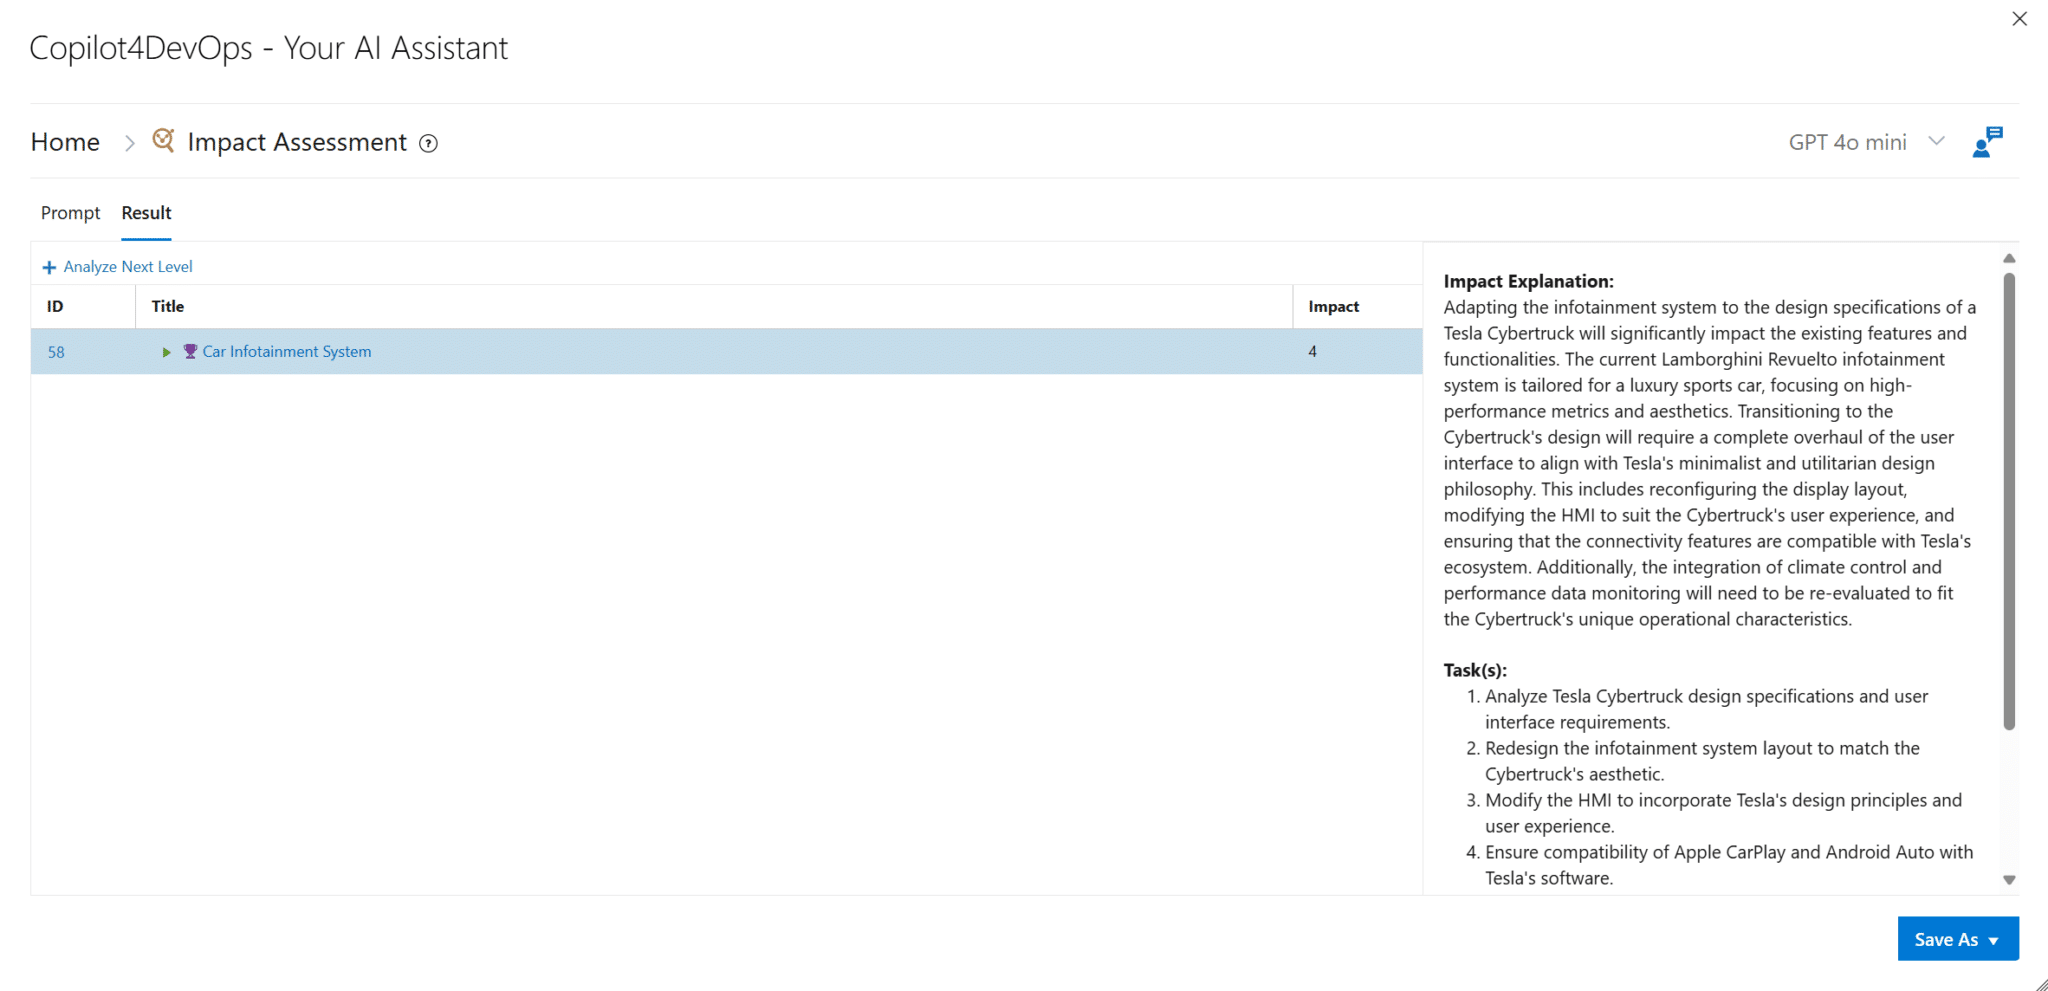Screen dimensions: 2048x991
Task: Open the Car Infotainment System work item link
Action: [286, 351]
